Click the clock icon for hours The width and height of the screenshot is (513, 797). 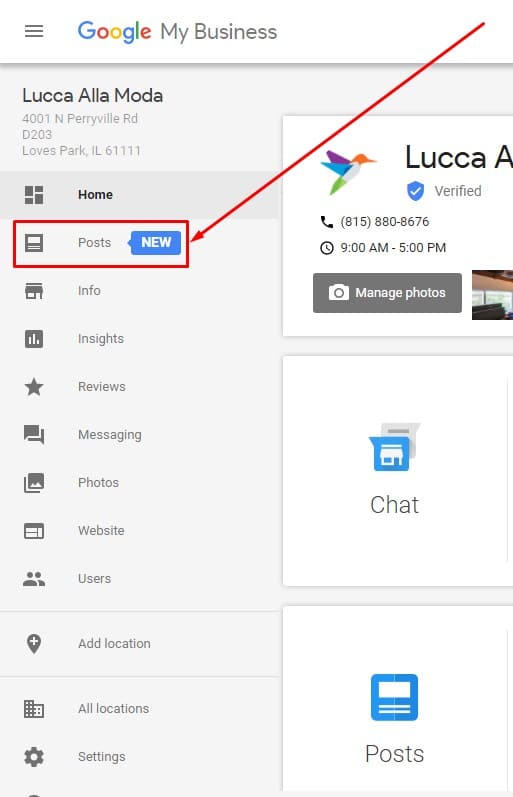click(326, 248)
